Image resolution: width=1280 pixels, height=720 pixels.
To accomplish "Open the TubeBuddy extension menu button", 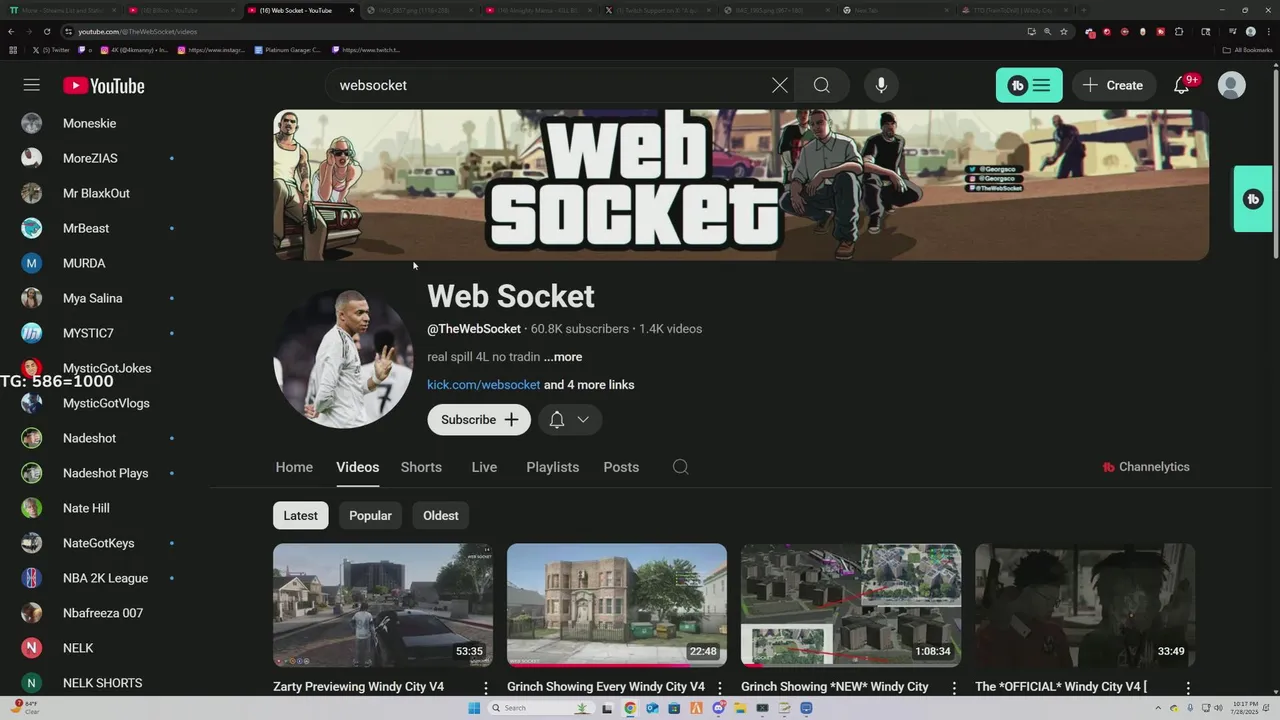I will pyautogui.click(x=1029, y=85).
